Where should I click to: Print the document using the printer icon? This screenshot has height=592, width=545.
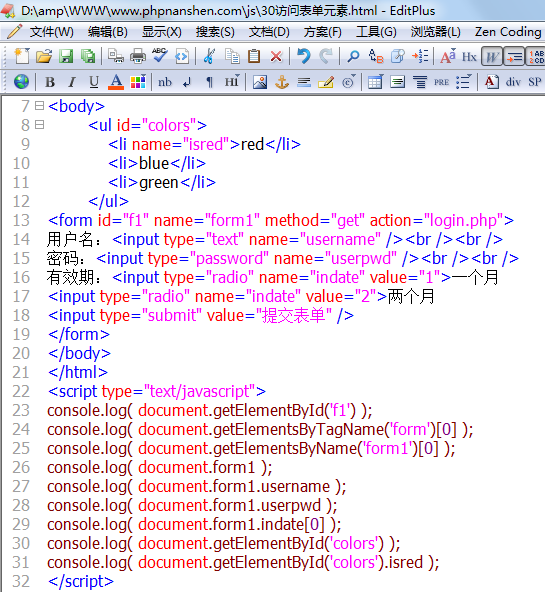pos(138,57)
